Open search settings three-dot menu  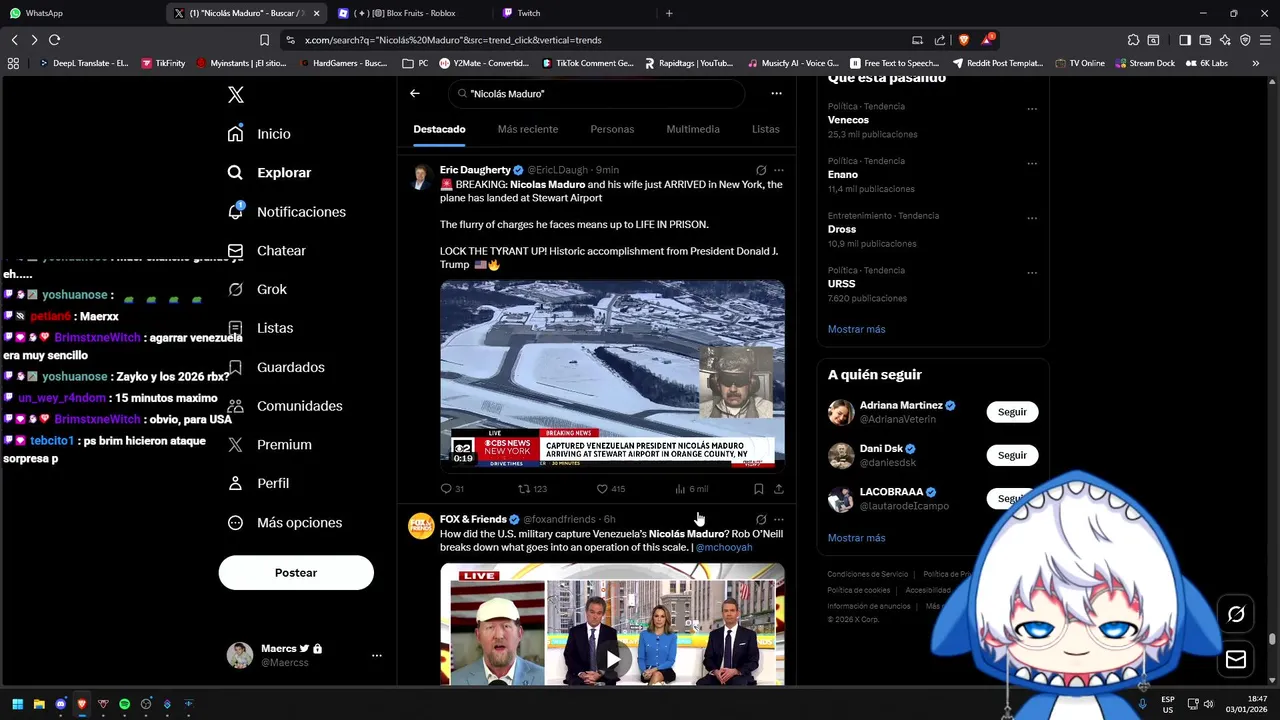point(776,93)
